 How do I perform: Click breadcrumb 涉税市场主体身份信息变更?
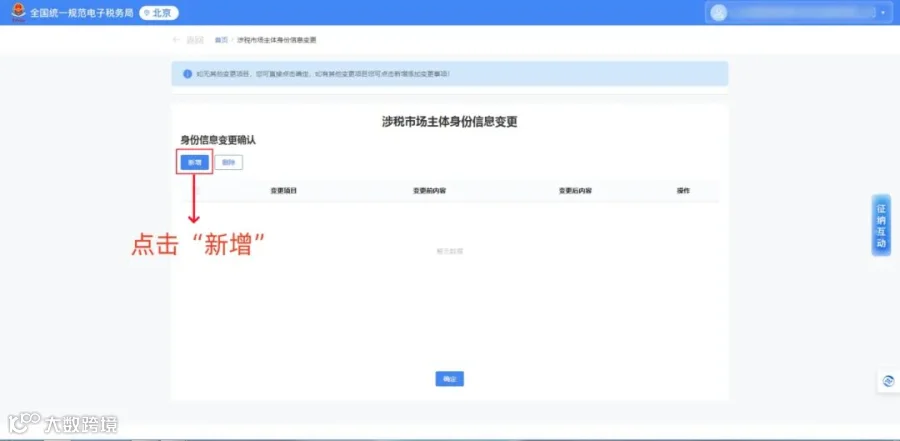coord(277,40)
